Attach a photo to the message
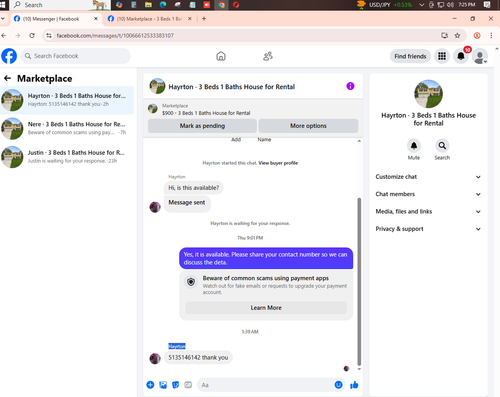 (163, 385)
